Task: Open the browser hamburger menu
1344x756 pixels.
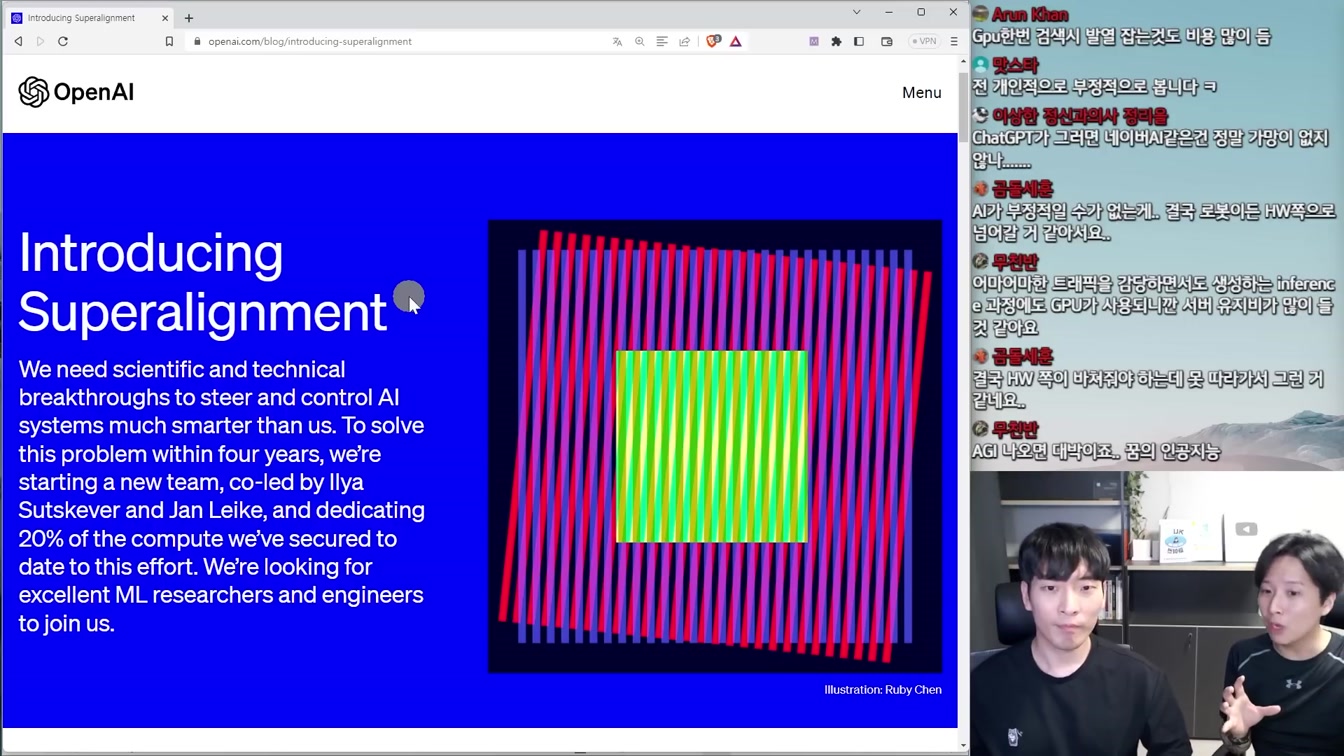Action: pos(954,41)
